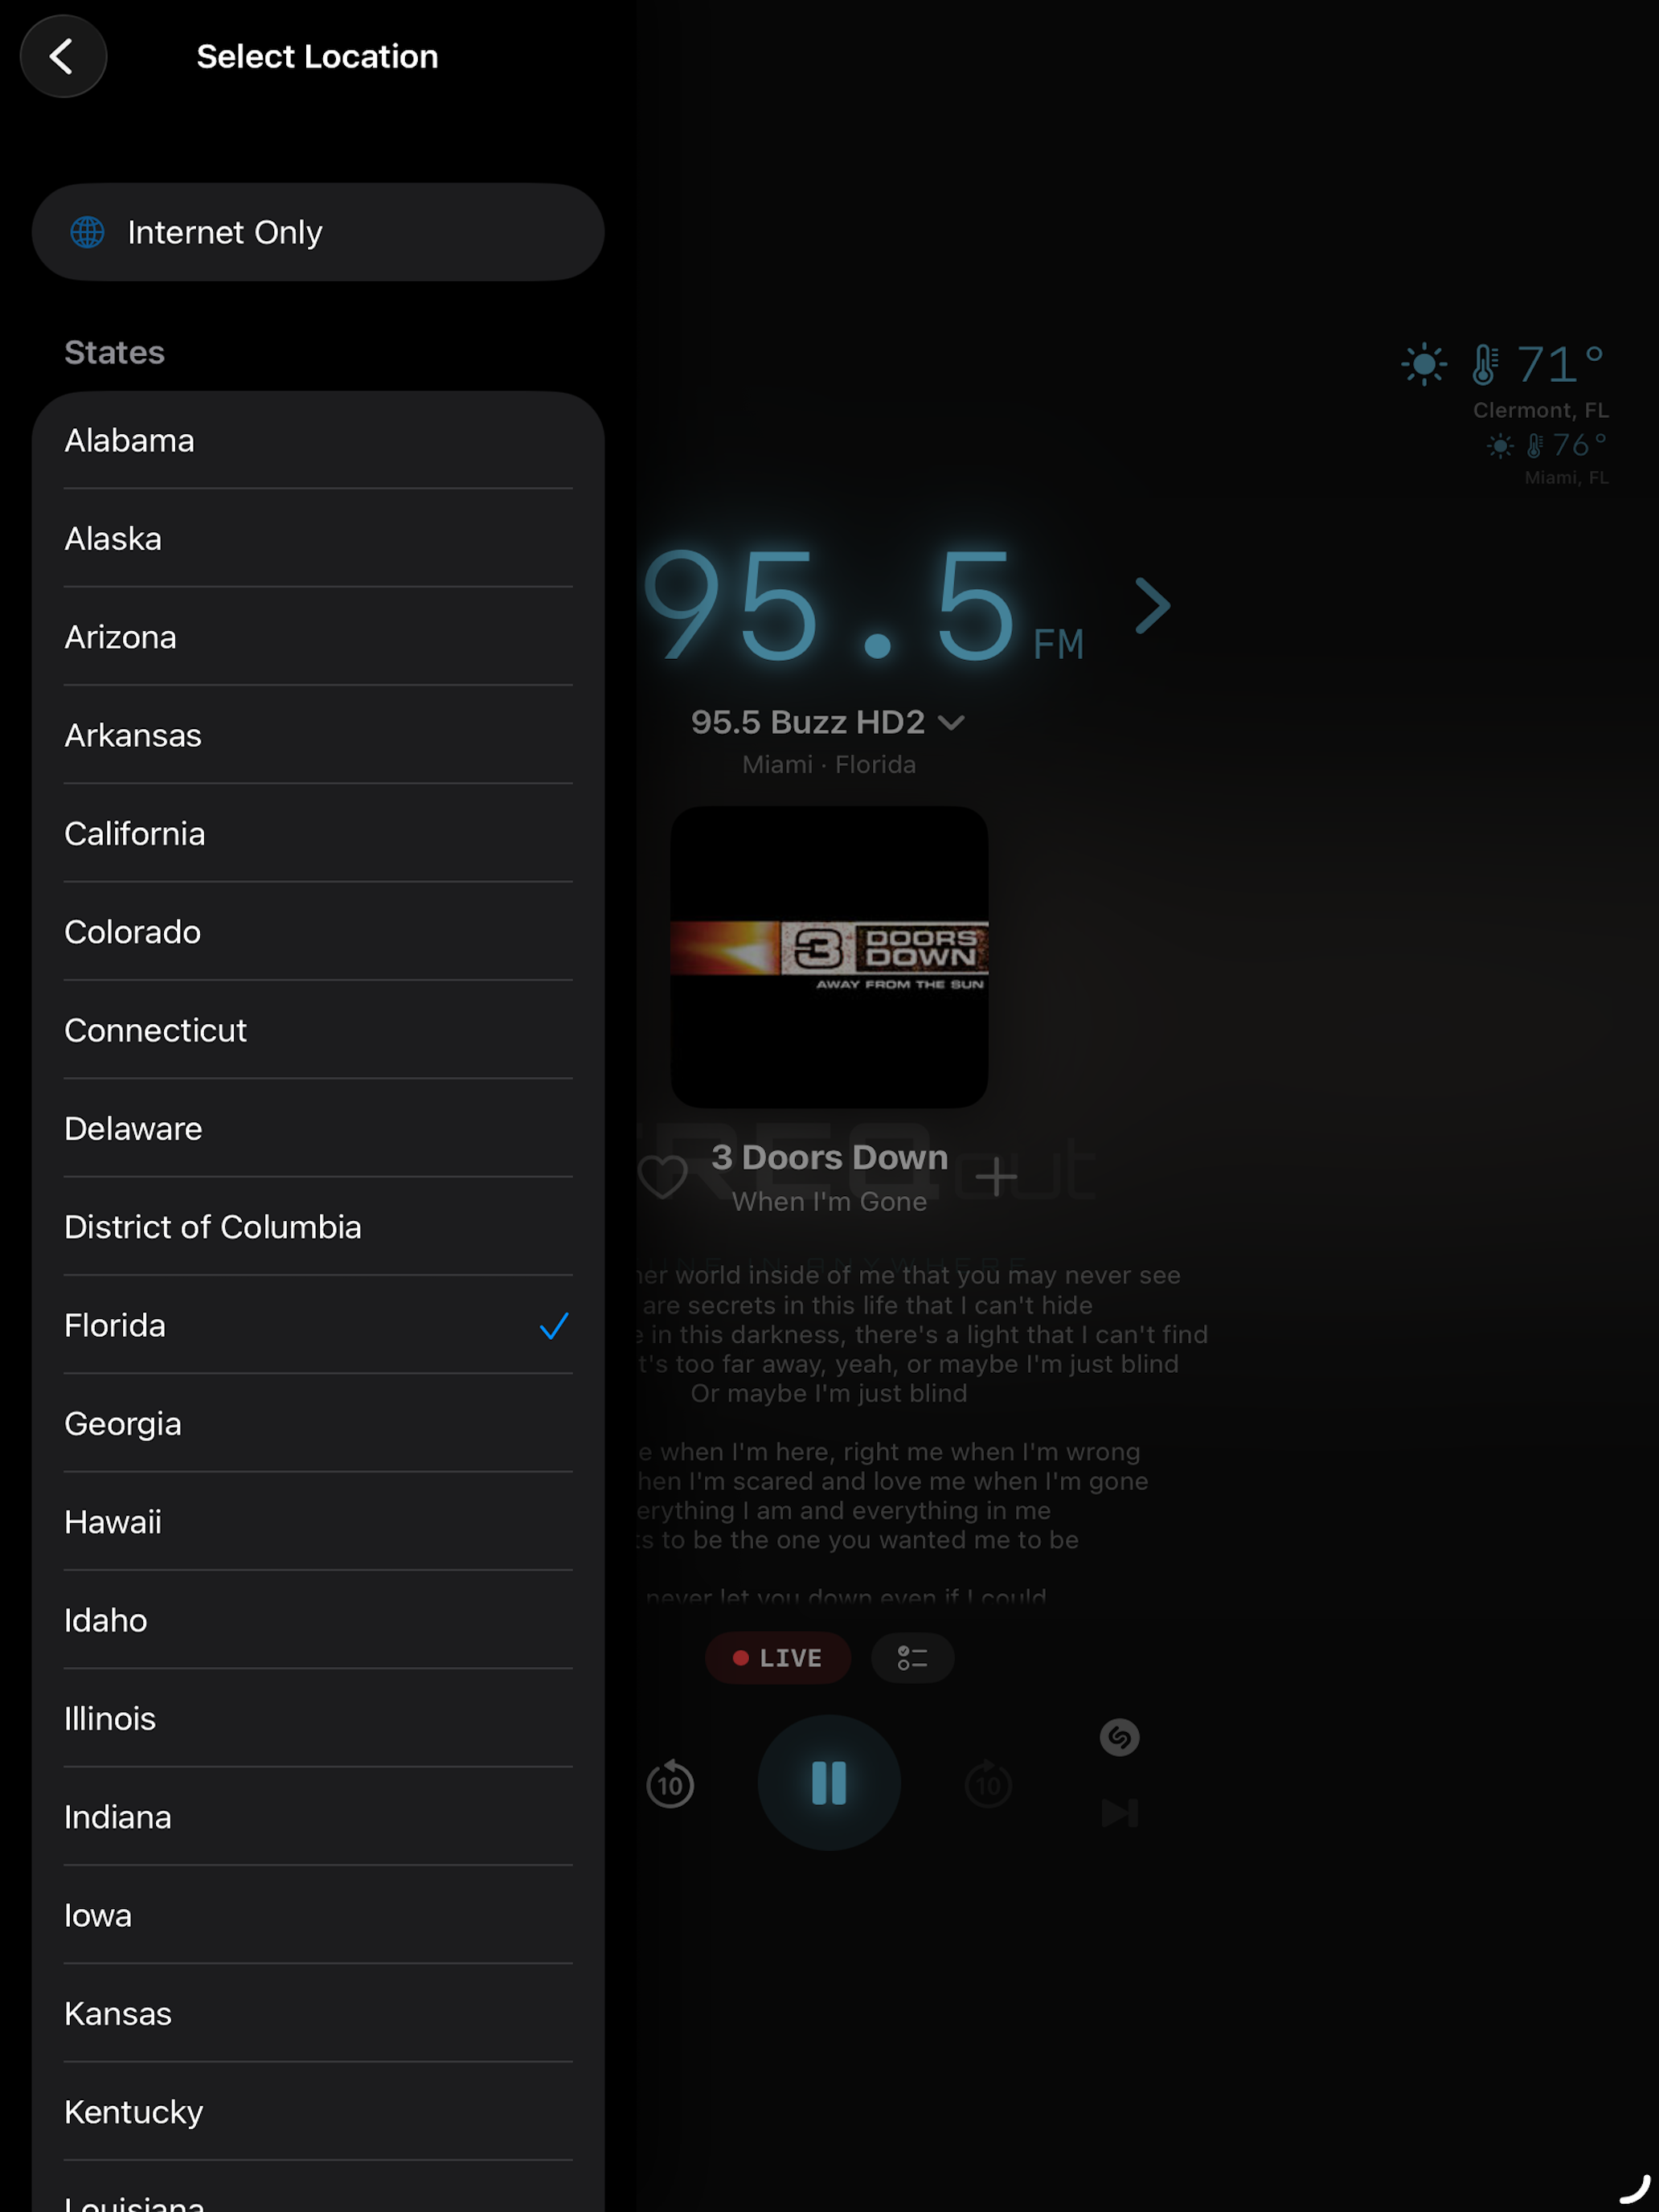Select Kentucky as the location

[x=318, y=2112]
